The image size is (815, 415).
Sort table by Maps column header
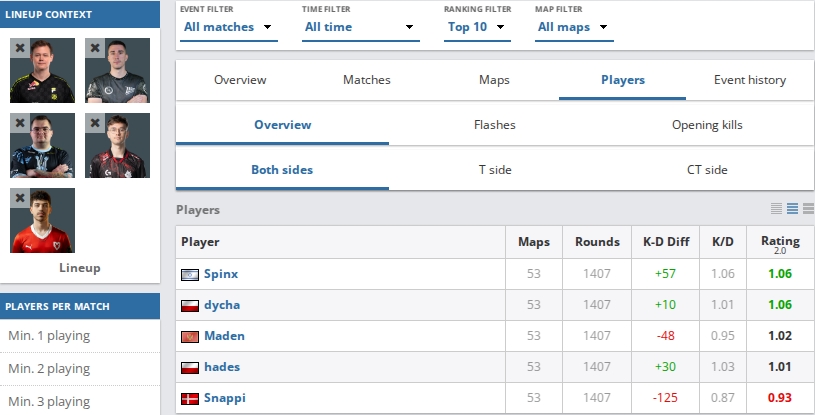(534, 242)
